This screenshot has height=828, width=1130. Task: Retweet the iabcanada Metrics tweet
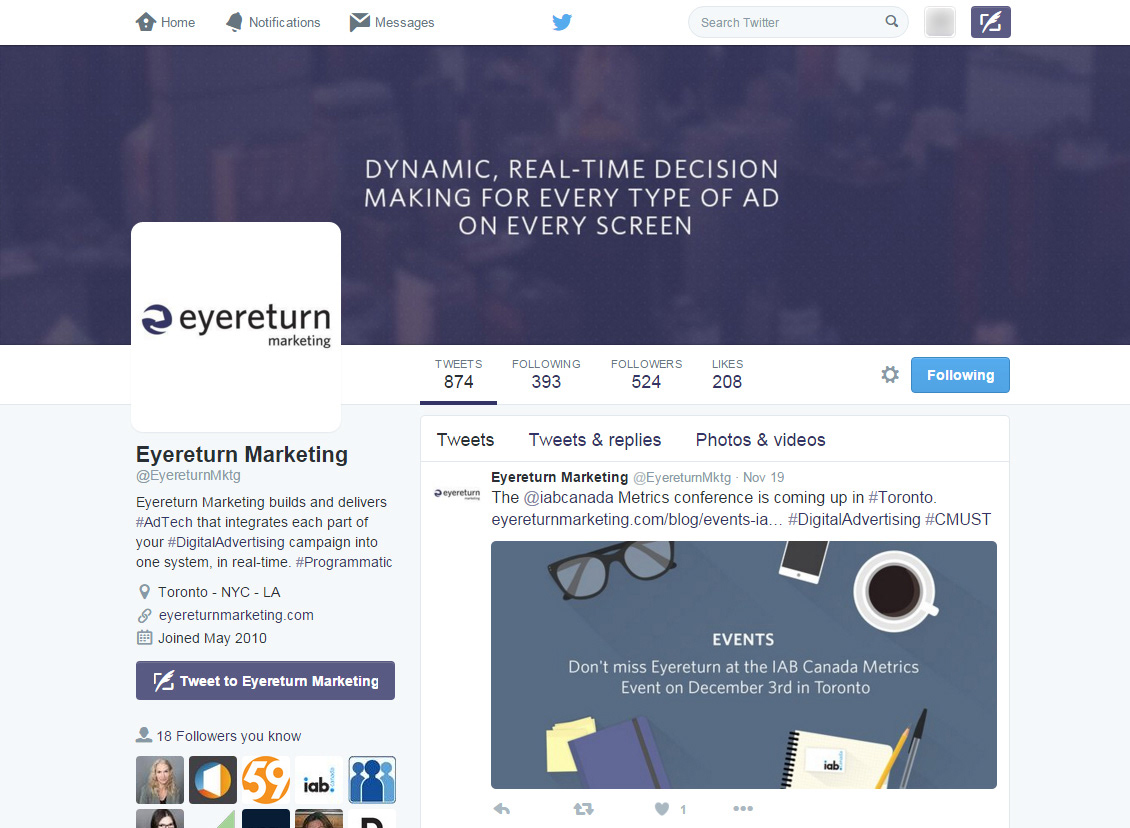583,809
